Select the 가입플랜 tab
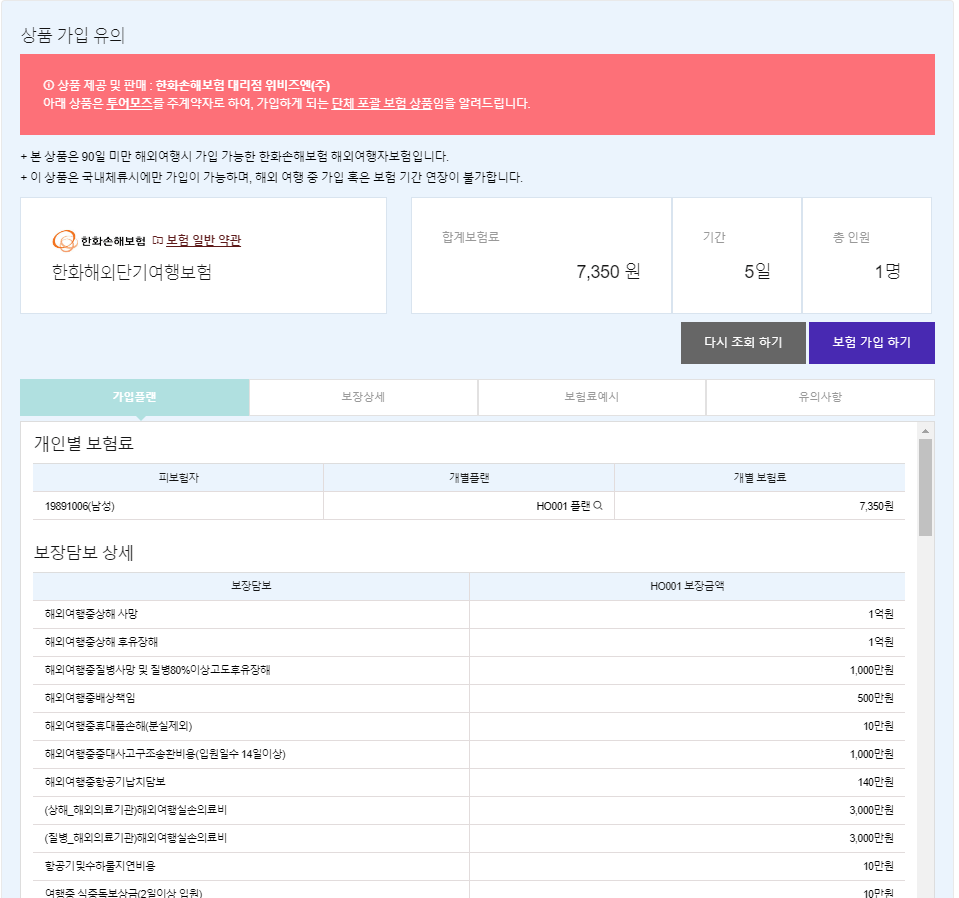The image size is (959, 898). click(135, 397)
